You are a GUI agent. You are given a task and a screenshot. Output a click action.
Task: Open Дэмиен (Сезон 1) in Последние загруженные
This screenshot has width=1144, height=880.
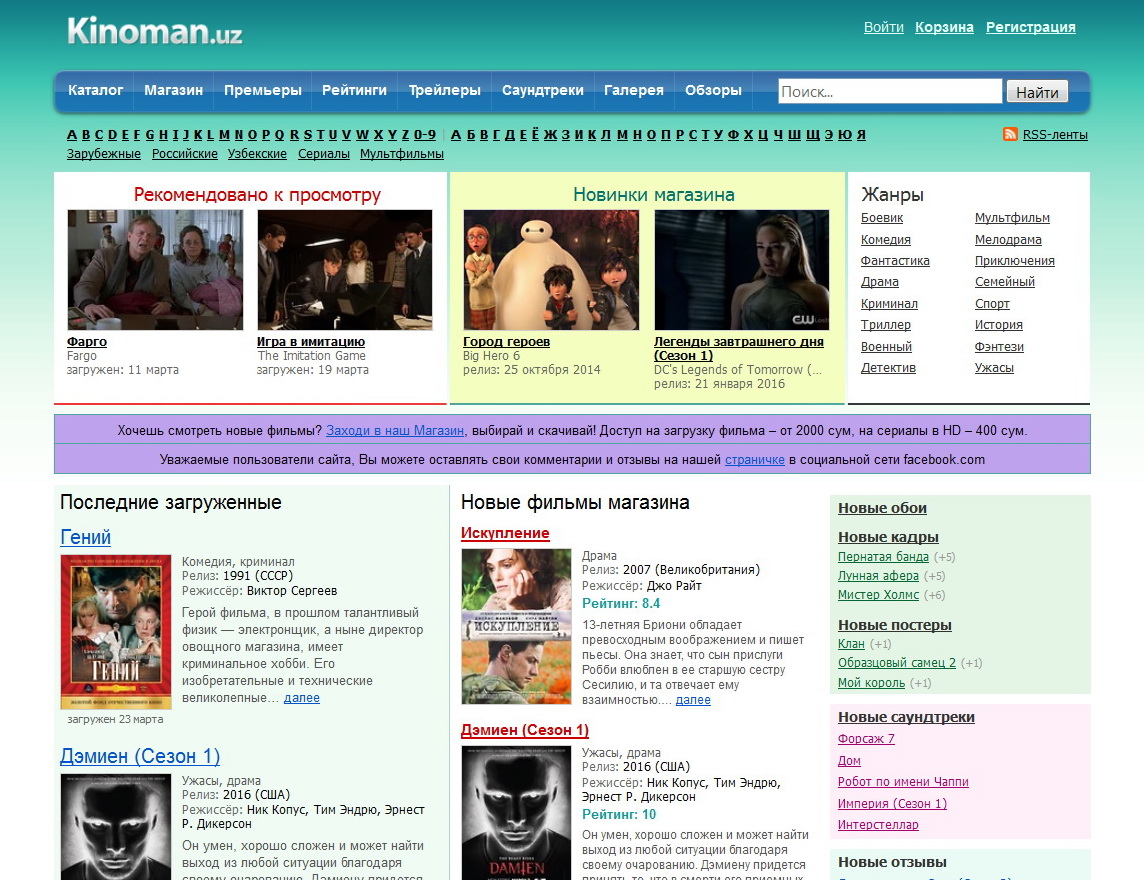(x=140, y=756)
